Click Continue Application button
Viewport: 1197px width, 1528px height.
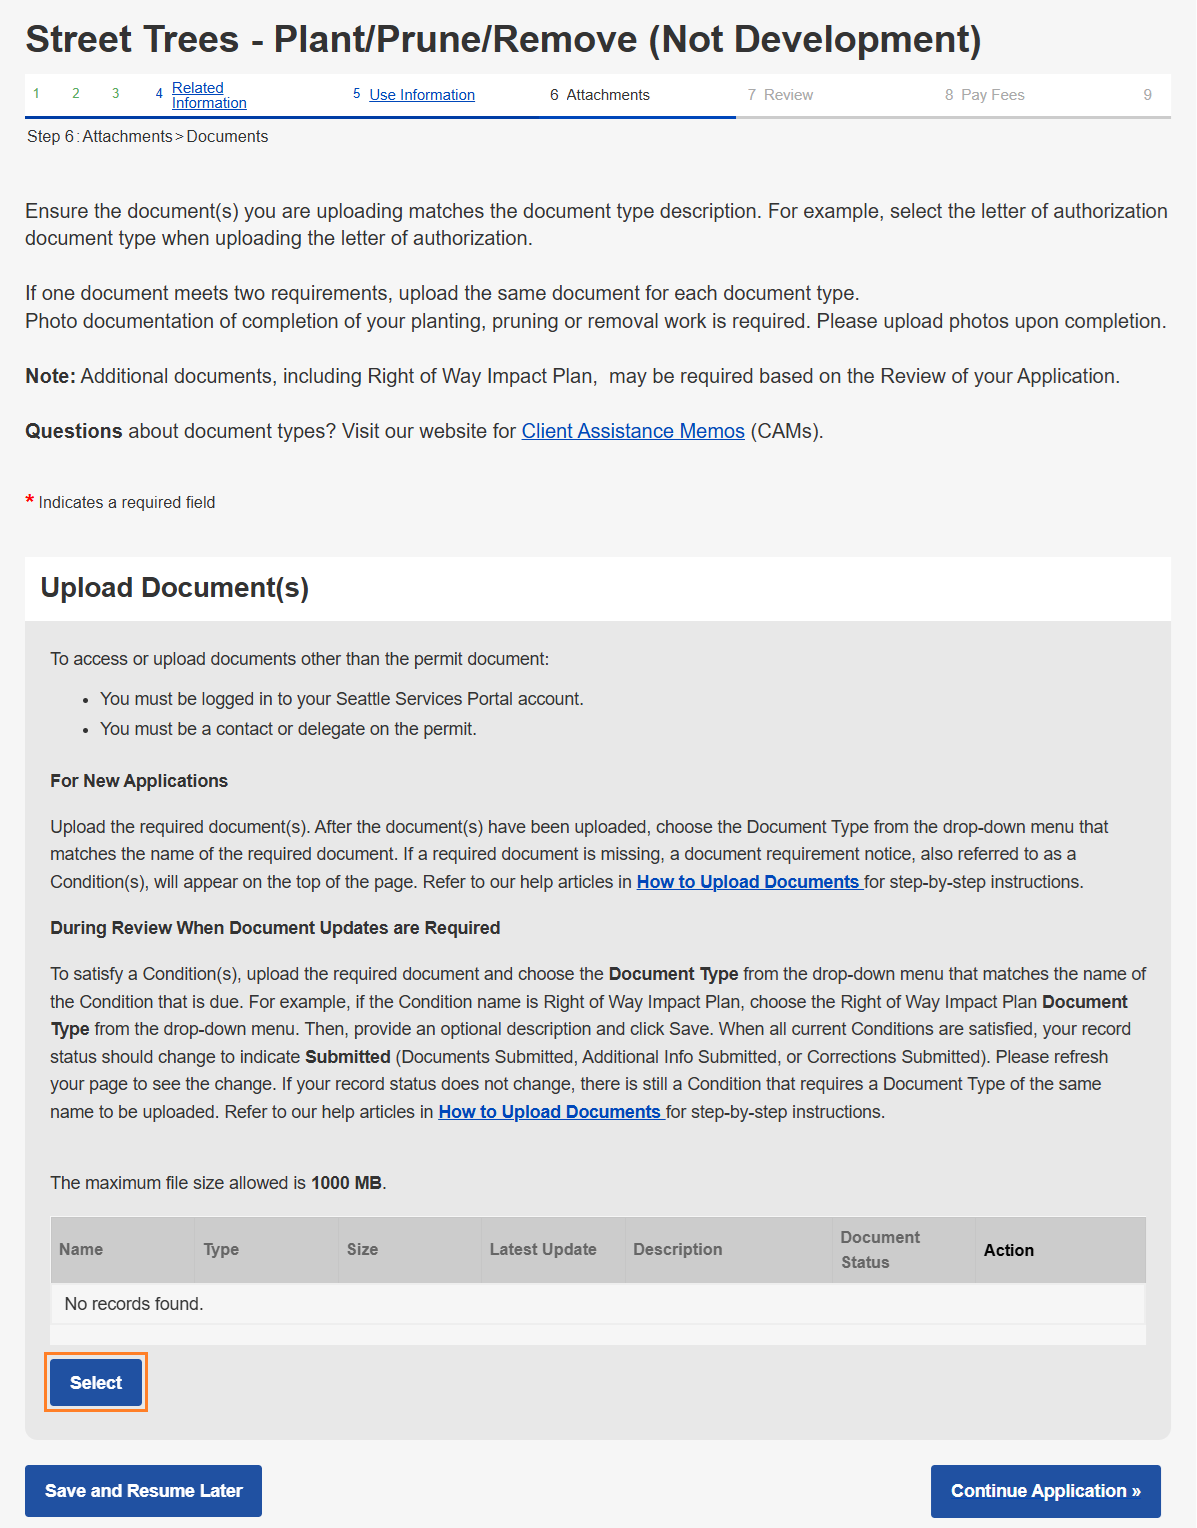[x=1045, y=1491]
